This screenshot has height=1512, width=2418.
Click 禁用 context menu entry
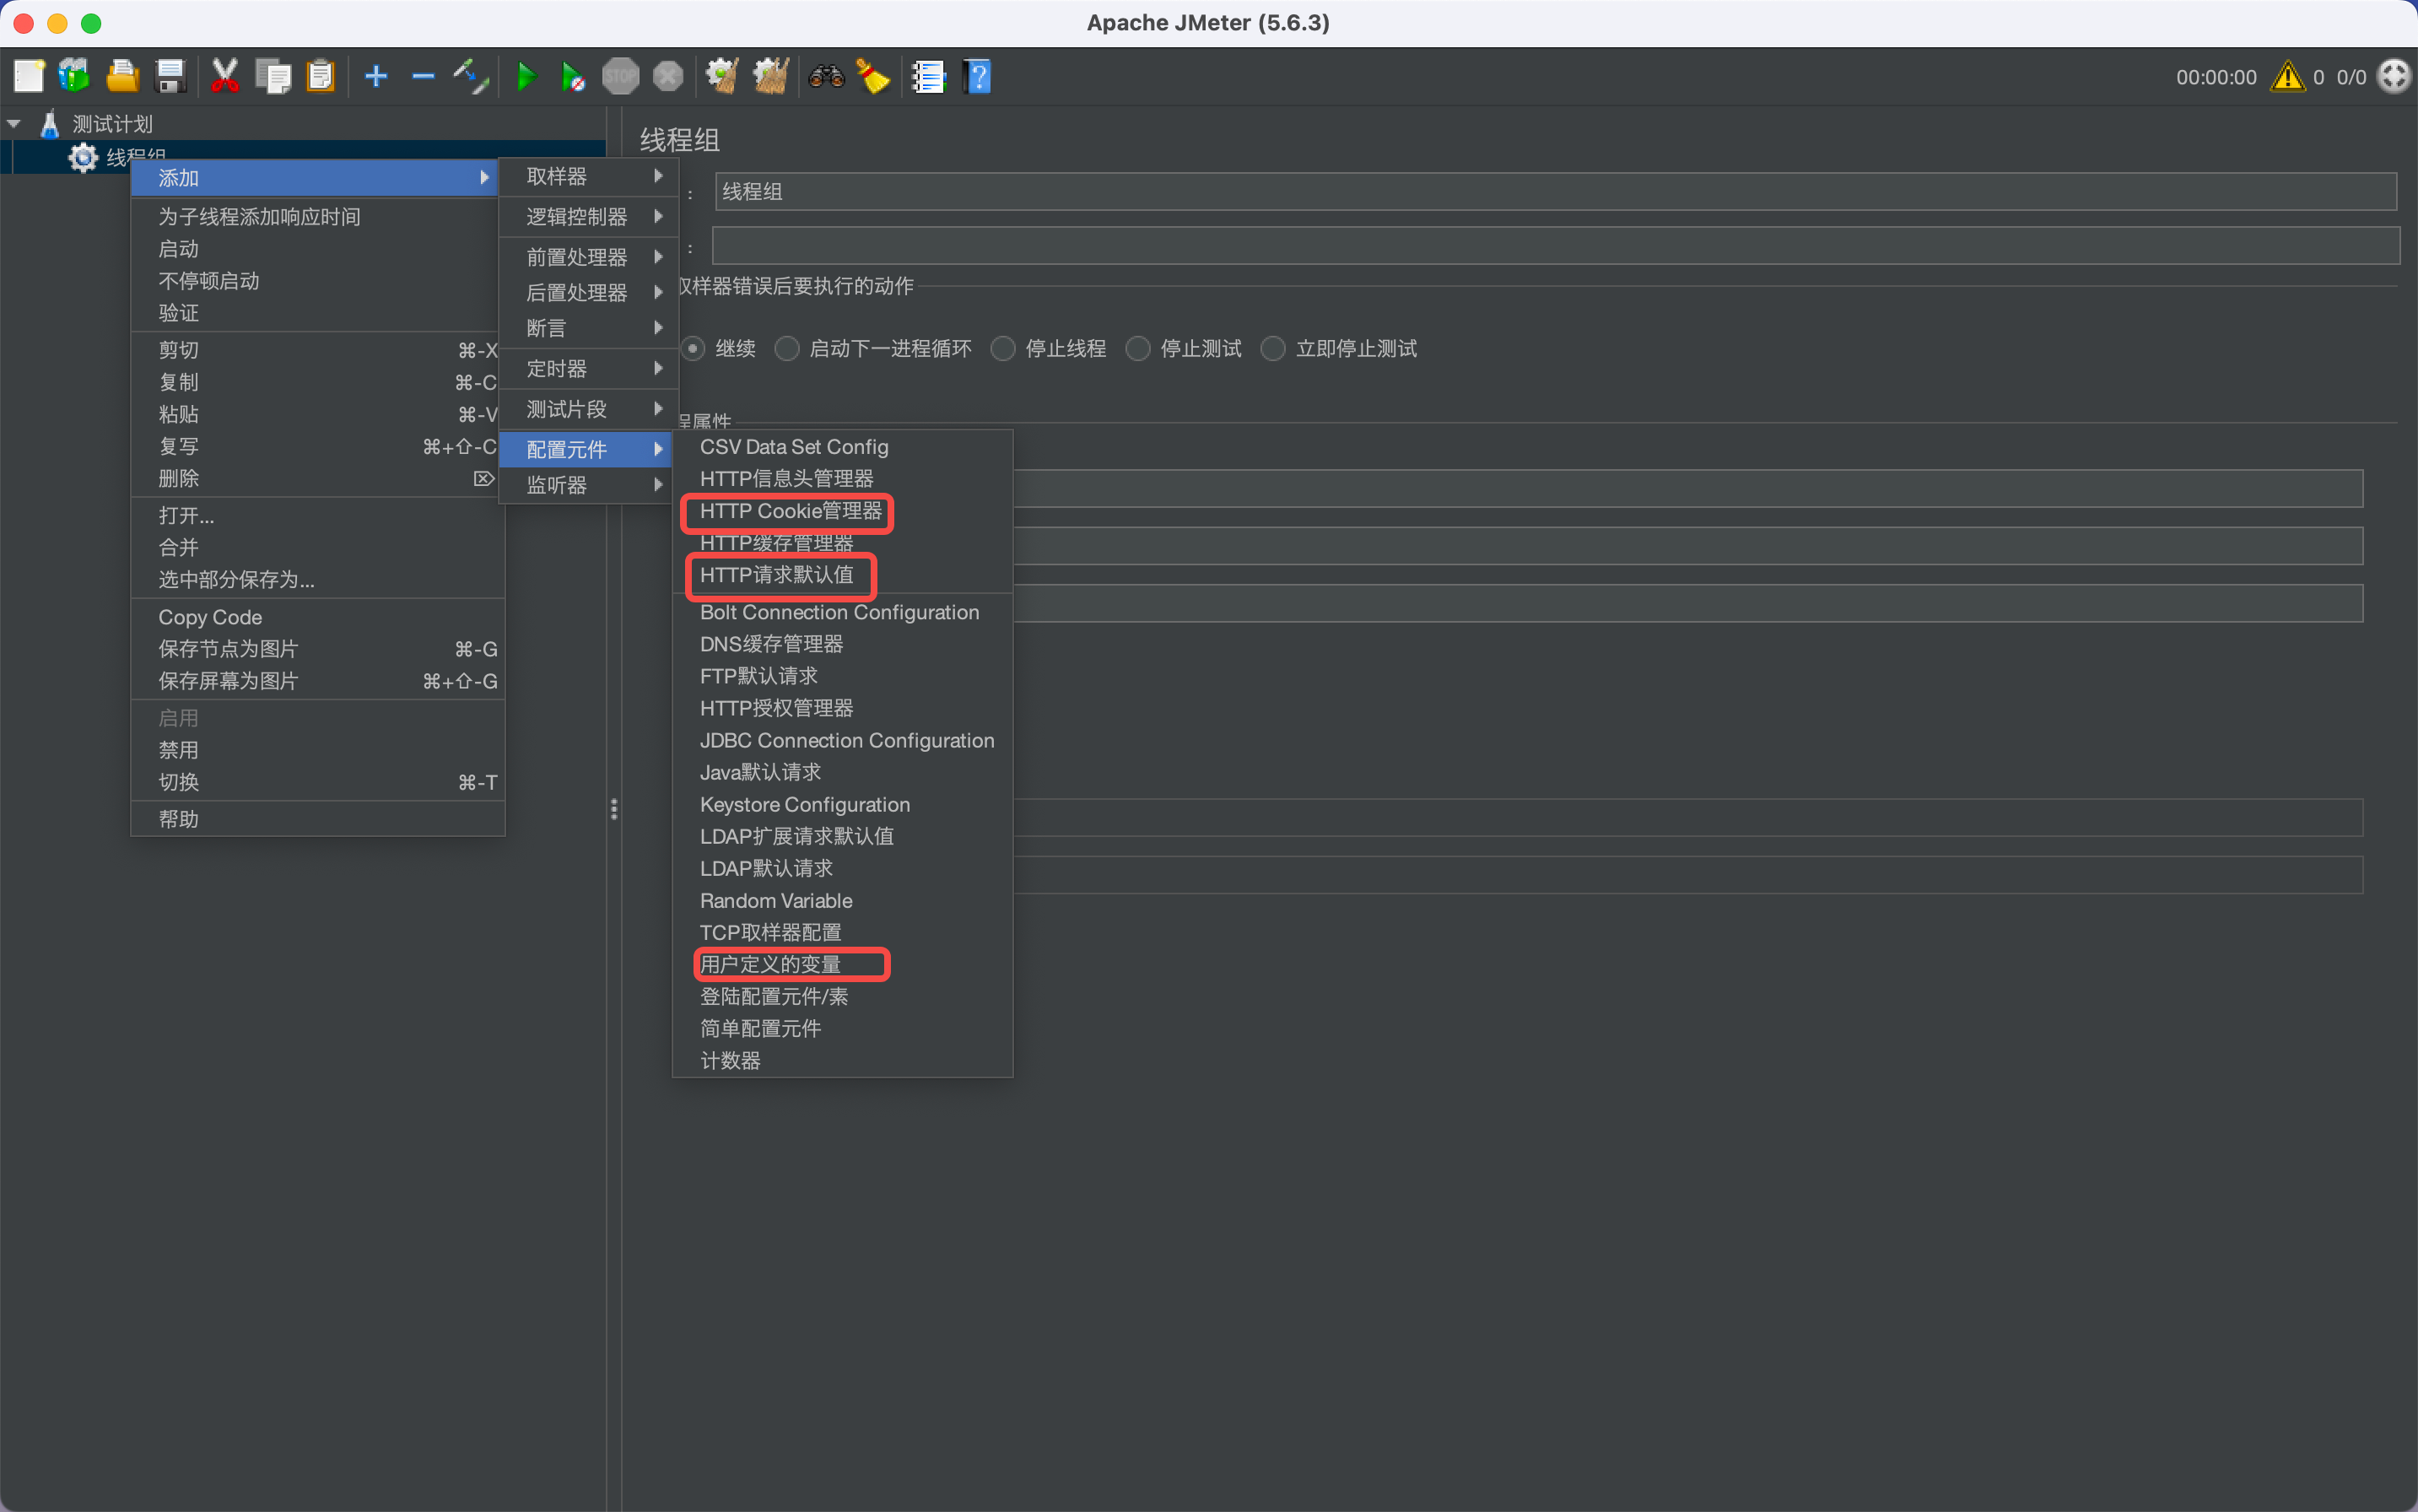pos(317,750)
